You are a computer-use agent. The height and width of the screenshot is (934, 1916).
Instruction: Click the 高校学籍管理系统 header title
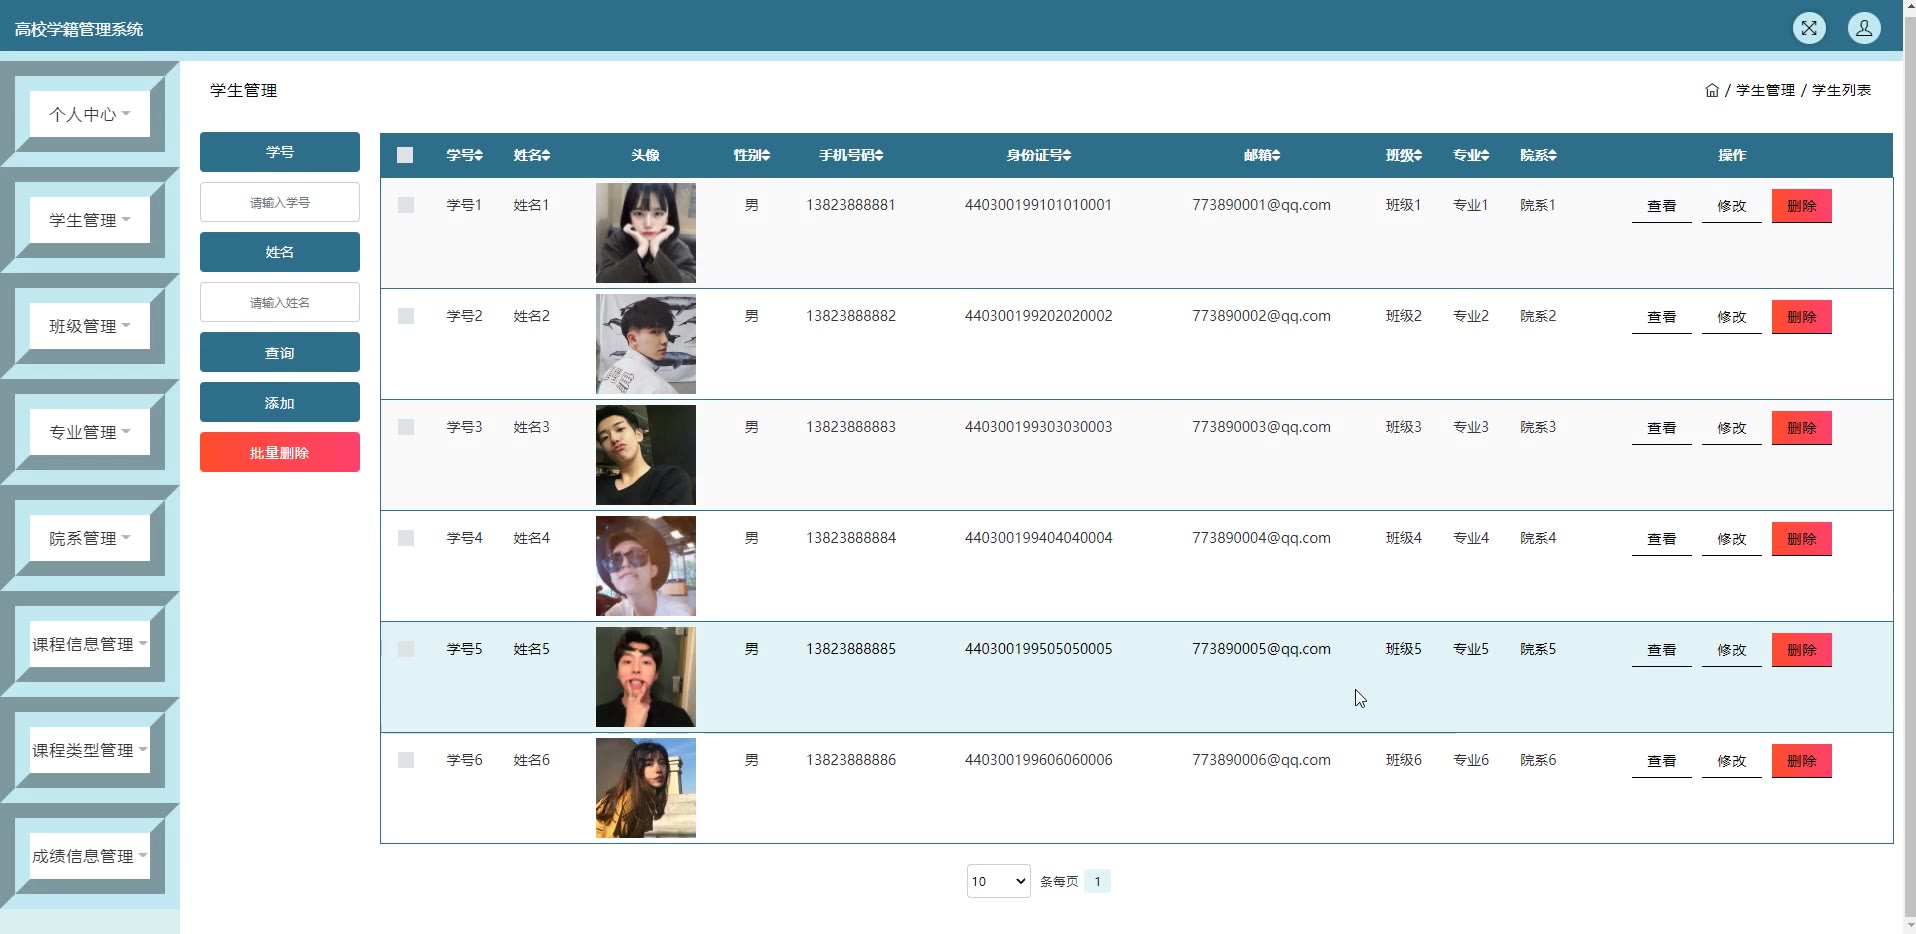pos(79,29)
